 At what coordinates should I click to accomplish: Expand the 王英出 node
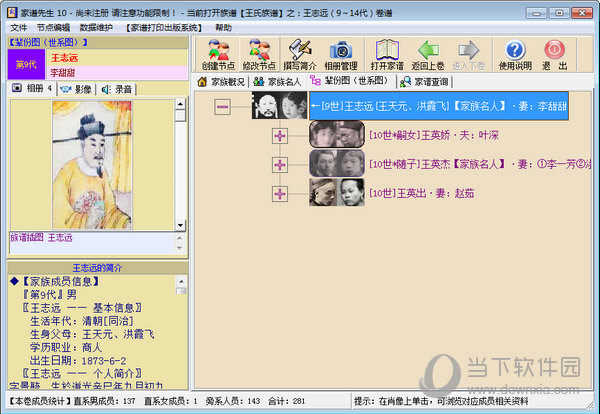(280, 194)
